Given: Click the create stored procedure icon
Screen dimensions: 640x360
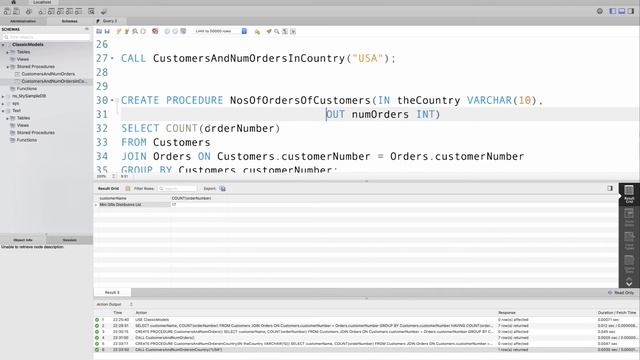Looking at the screenshot, I should coord(69,11).
